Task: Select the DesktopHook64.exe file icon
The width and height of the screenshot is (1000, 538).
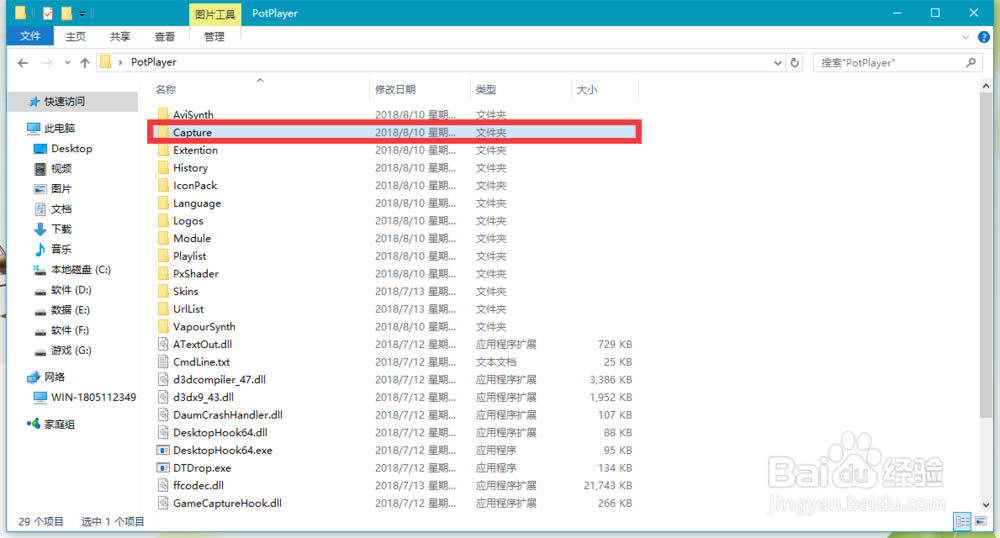Action: 164,450
